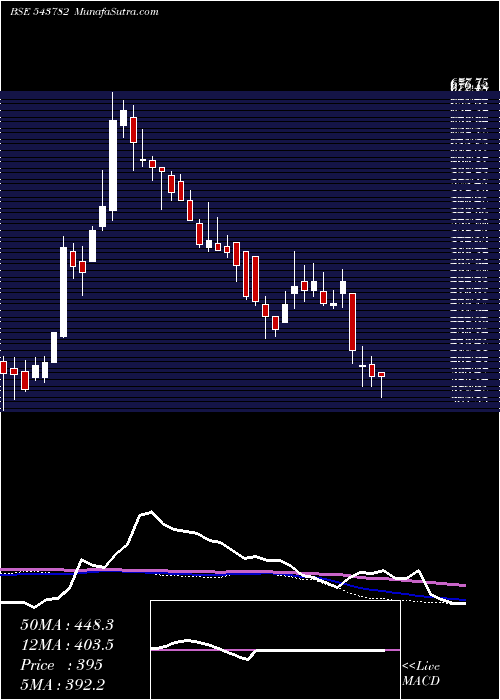The image size is (500, 700).
Task: Click the BSE 543782 ticker label
Action: [x=39, y=11]
